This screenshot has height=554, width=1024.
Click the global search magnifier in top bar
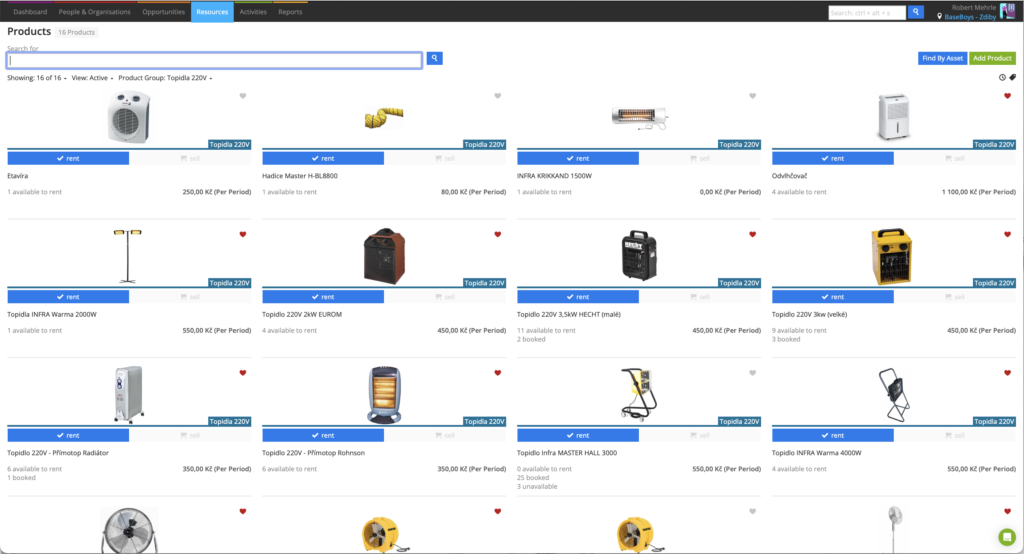point(916,12)
